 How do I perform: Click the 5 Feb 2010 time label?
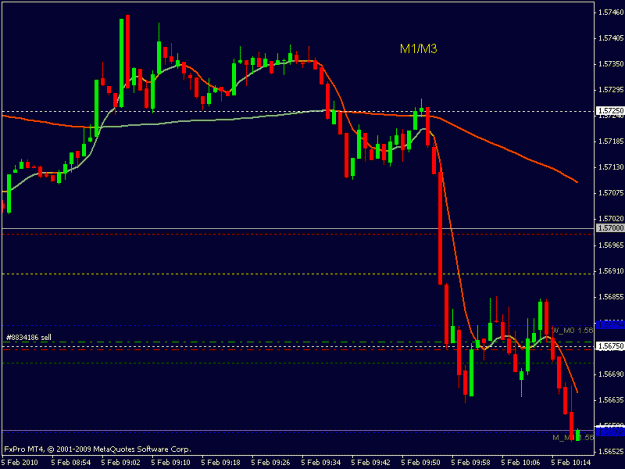(x=20, y=462)
